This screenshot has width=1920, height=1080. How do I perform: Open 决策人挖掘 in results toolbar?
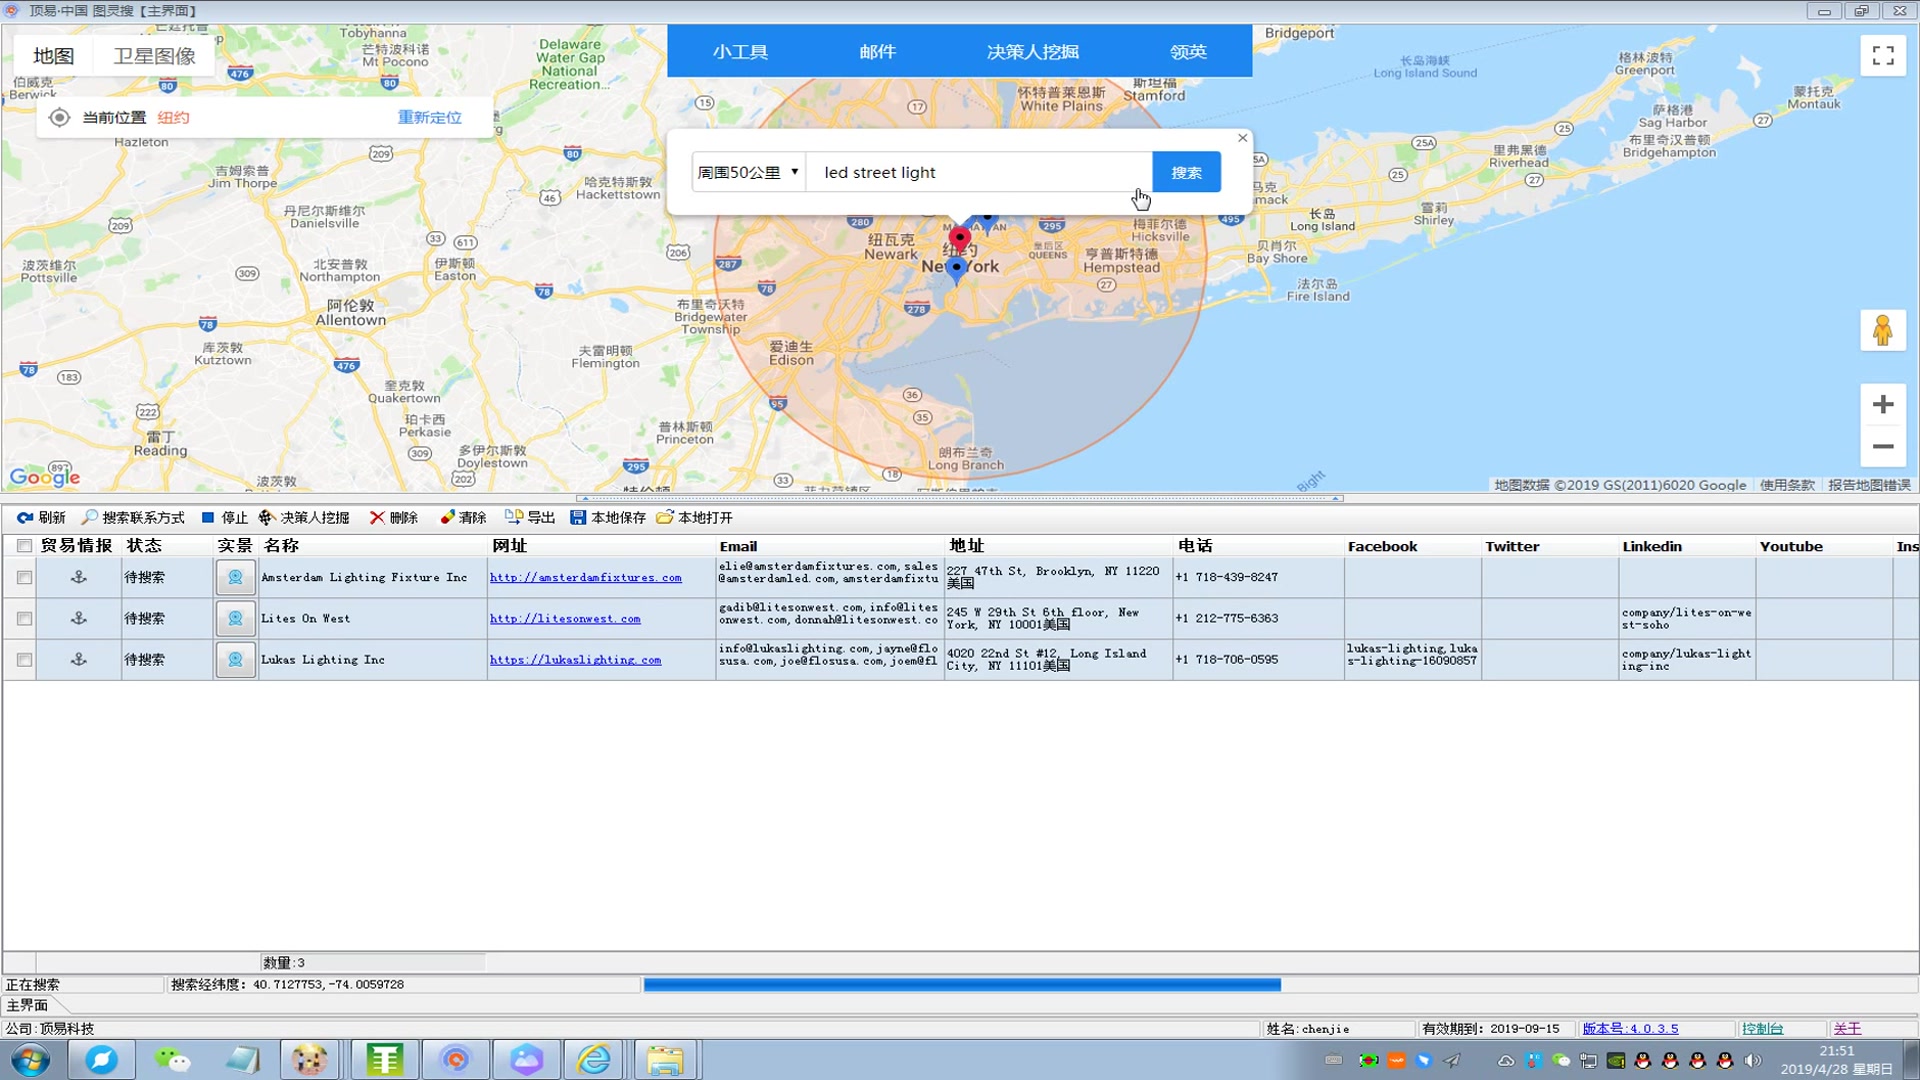pos(304,517)
